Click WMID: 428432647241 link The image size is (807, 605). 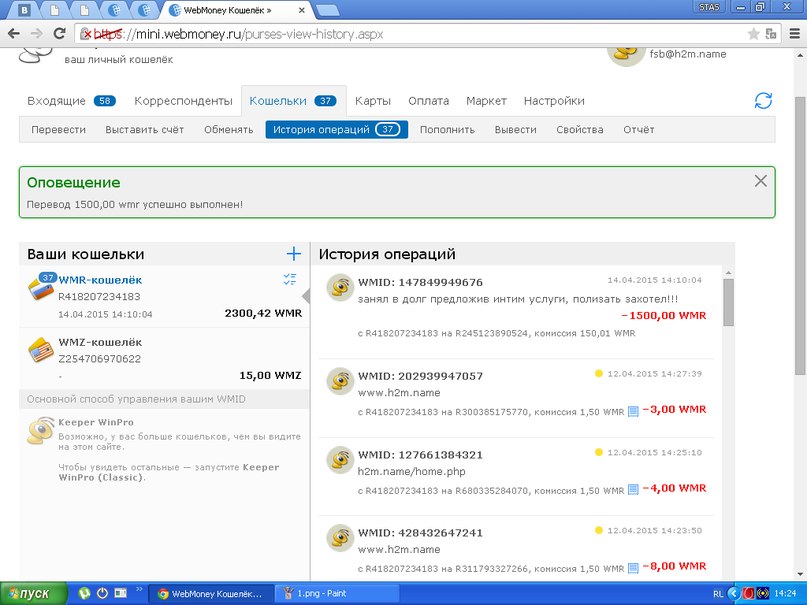pyautogui.click(x=420, y=533)
